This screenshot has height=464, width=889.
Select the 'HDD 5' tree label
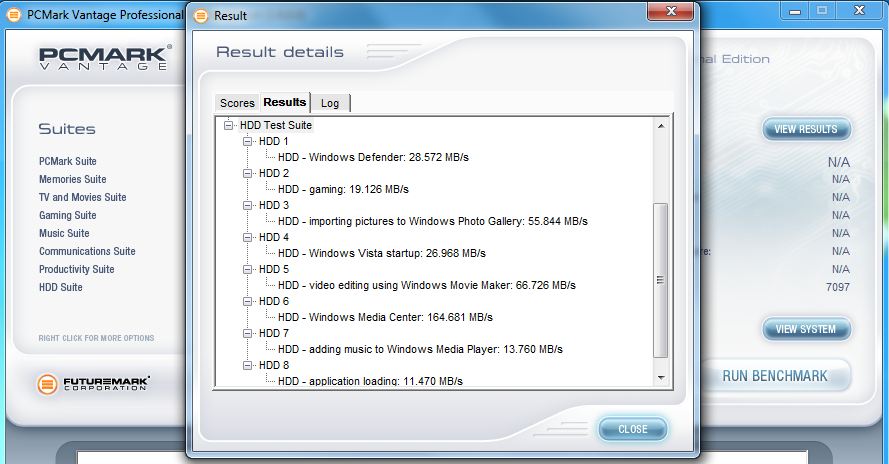coord(274,269)
